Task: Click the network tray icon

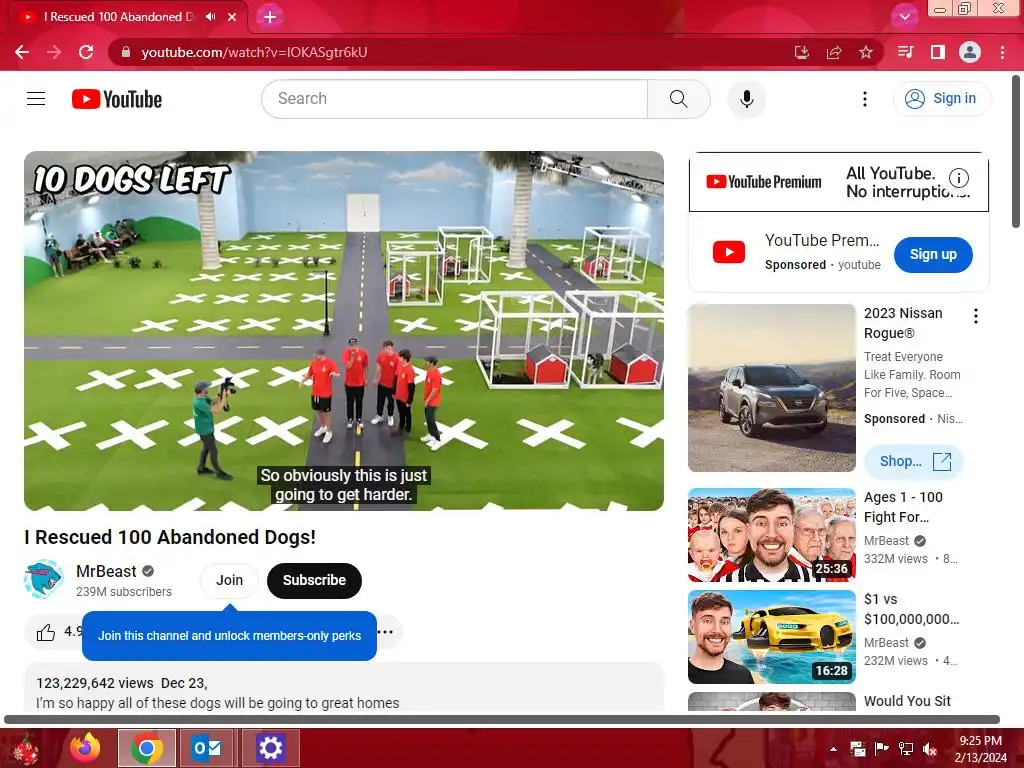Action: pos(906,749)
